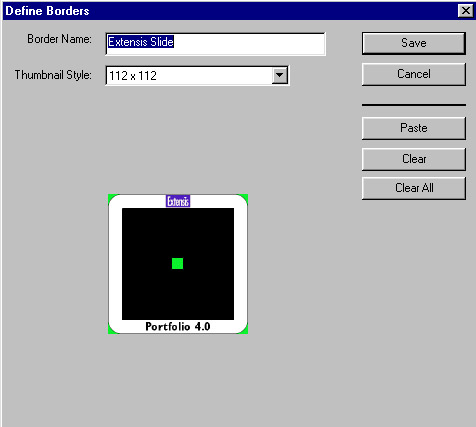
Task: Click the Clear All button
Action: (x=414, y=188)
